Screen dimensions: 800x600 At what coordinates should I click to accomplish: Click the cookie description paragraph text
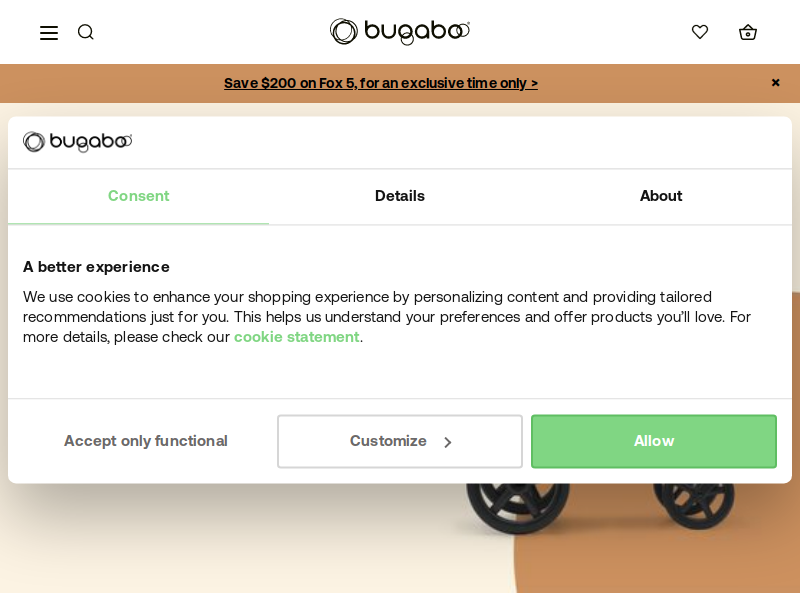tap(387, 317)
